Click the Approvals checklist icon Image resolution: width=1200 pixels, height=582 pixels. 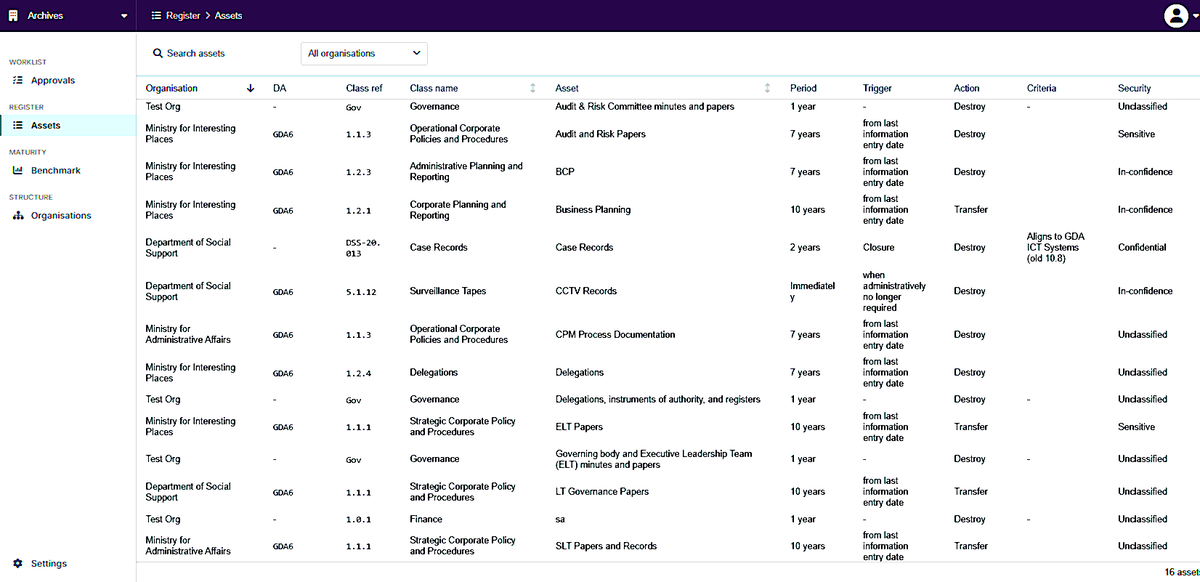[x=17, y=80]
